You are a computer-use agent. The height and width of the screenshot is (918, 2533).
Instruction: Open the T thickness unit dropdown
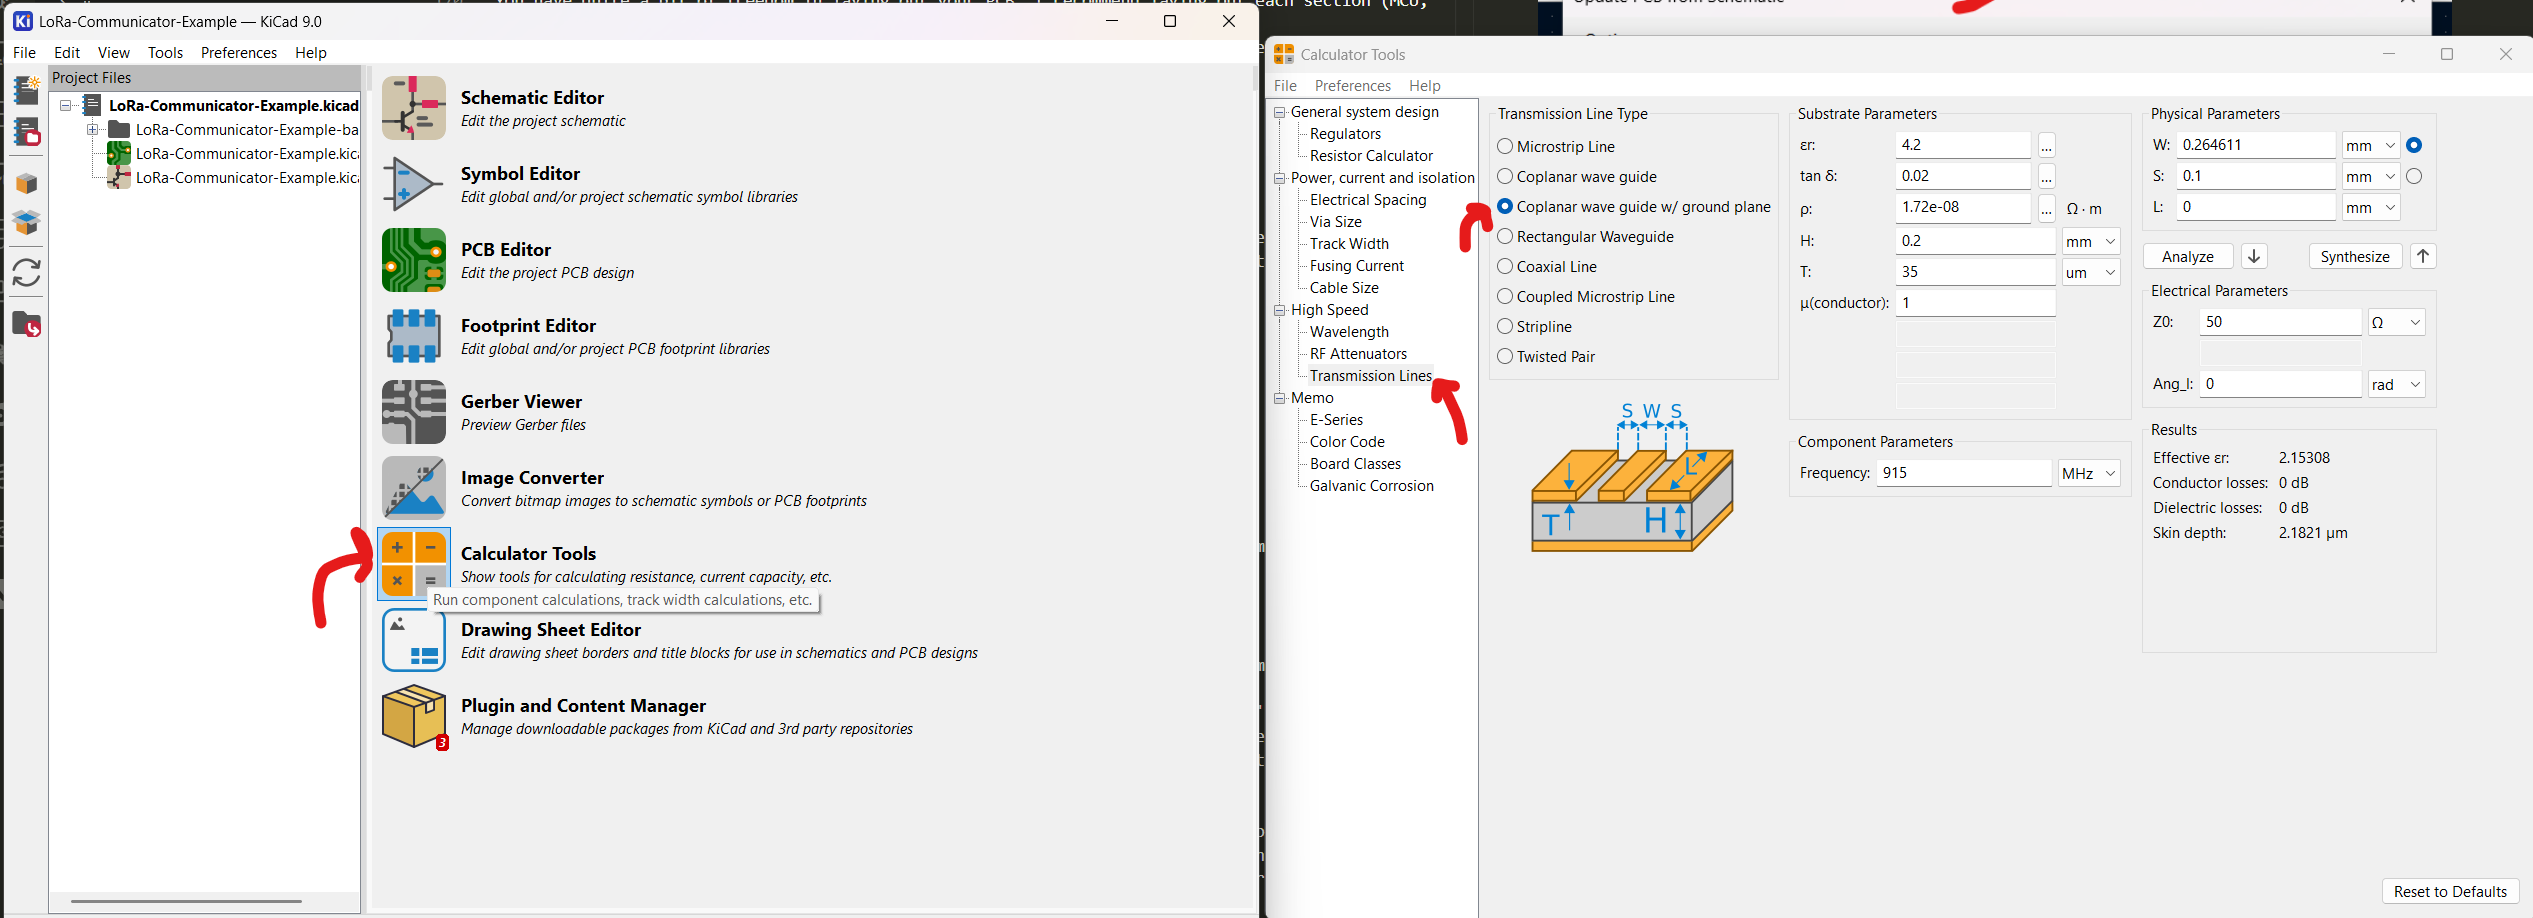coord(2091,271)
